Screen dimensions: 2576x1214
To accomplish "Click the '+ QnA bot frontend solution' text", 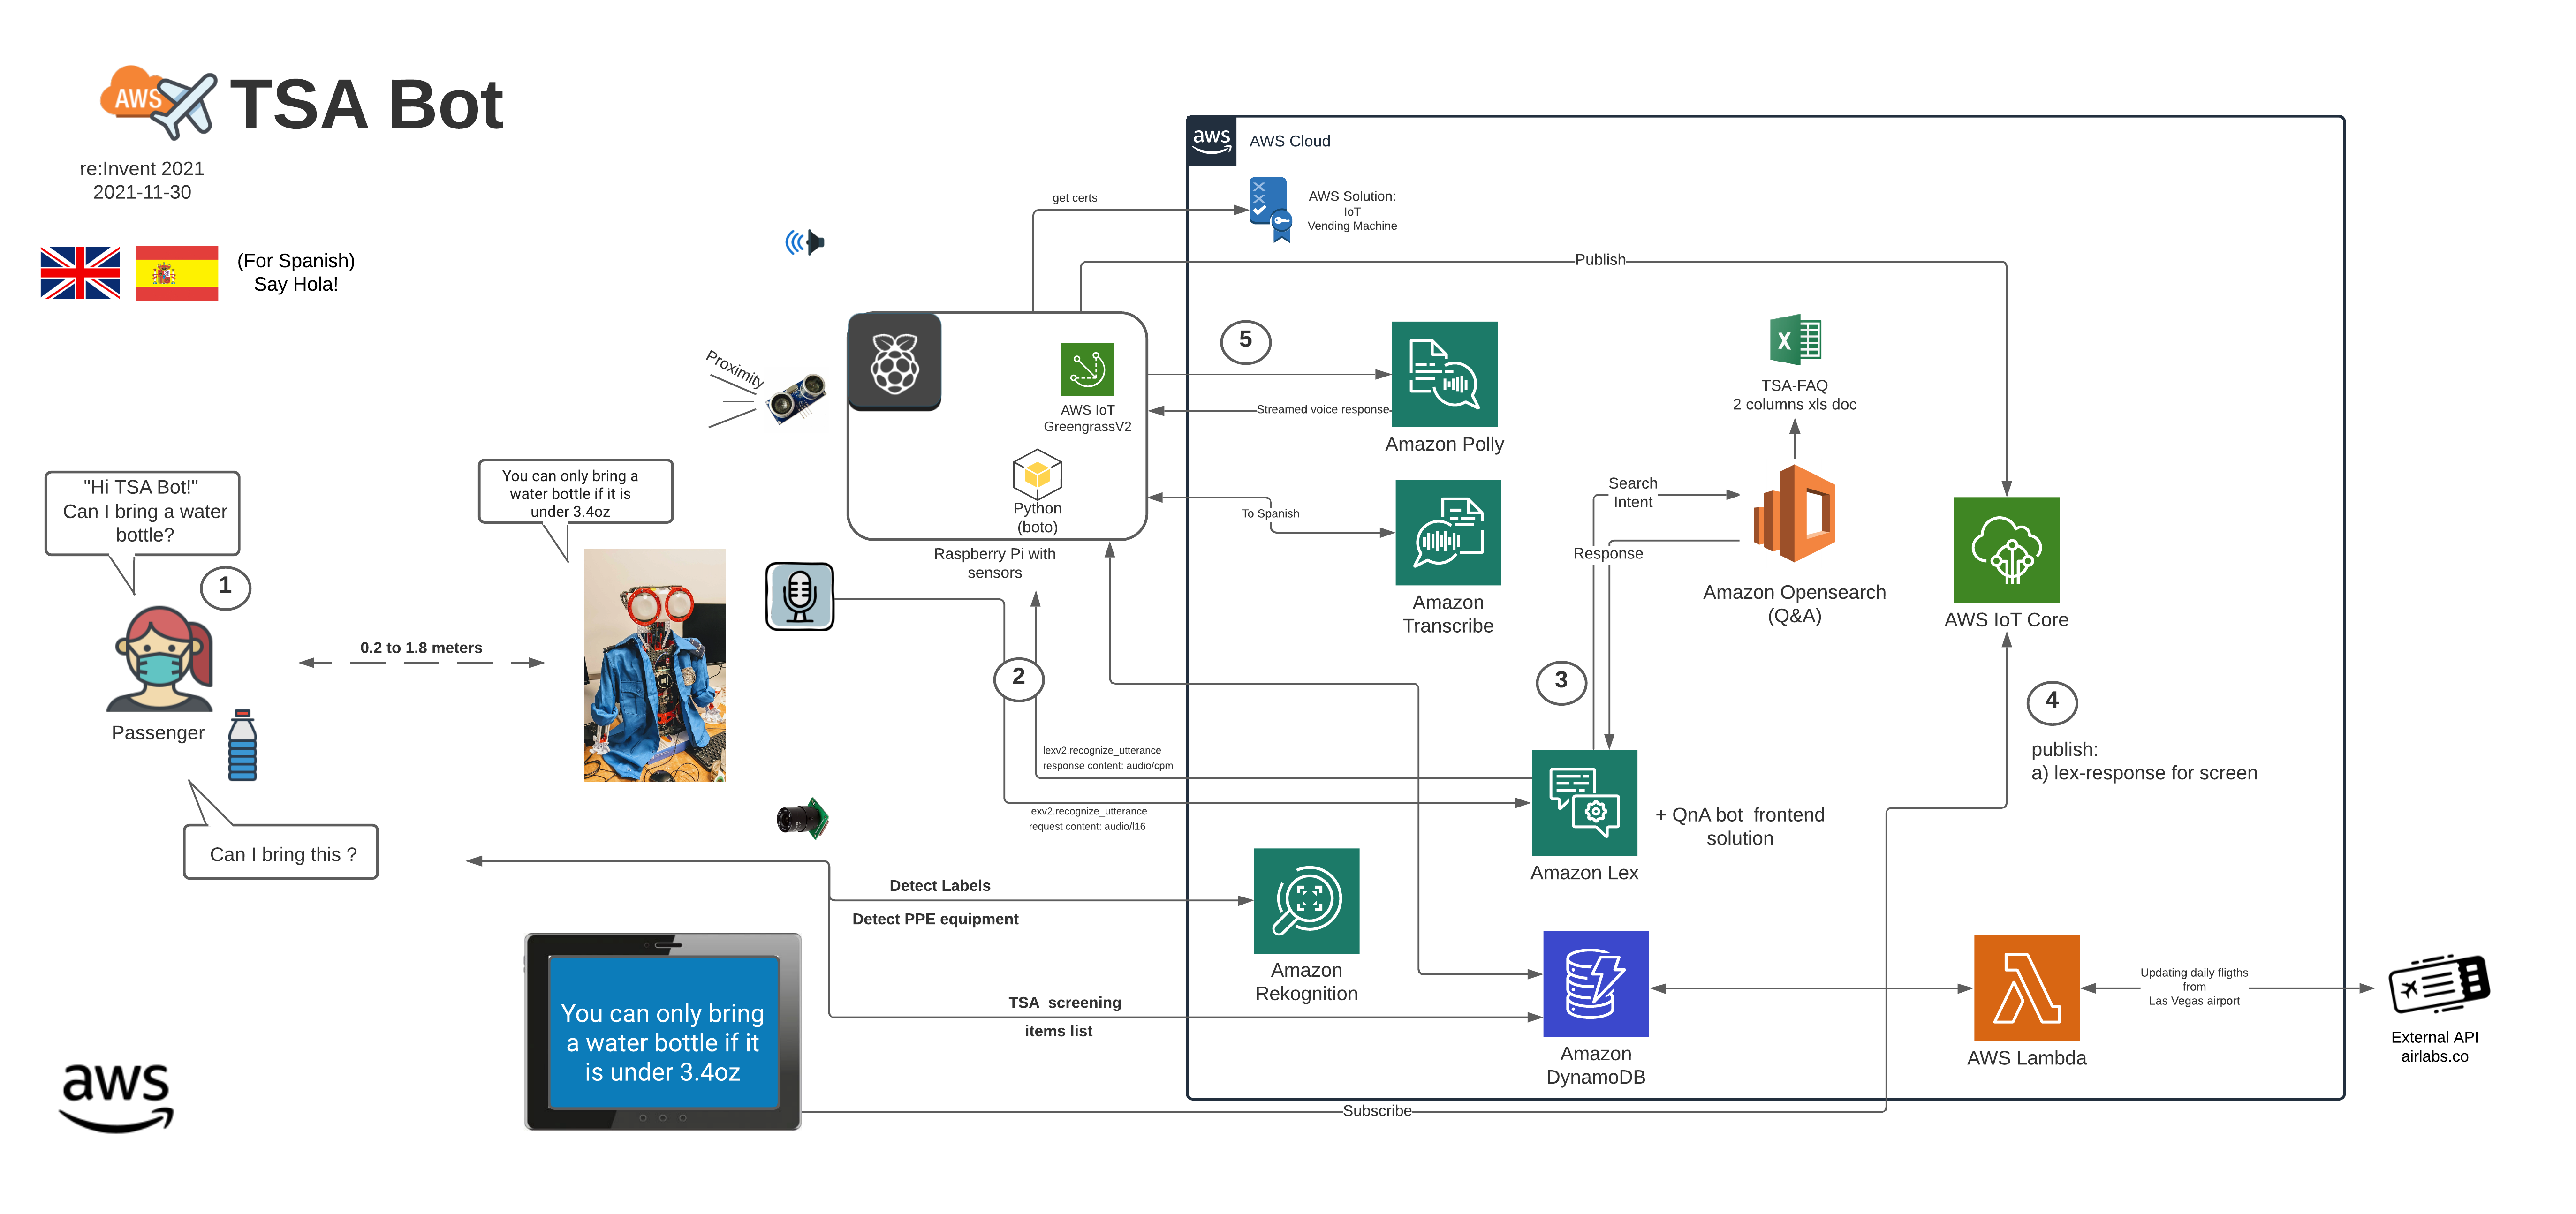I will click(1740, 826).
